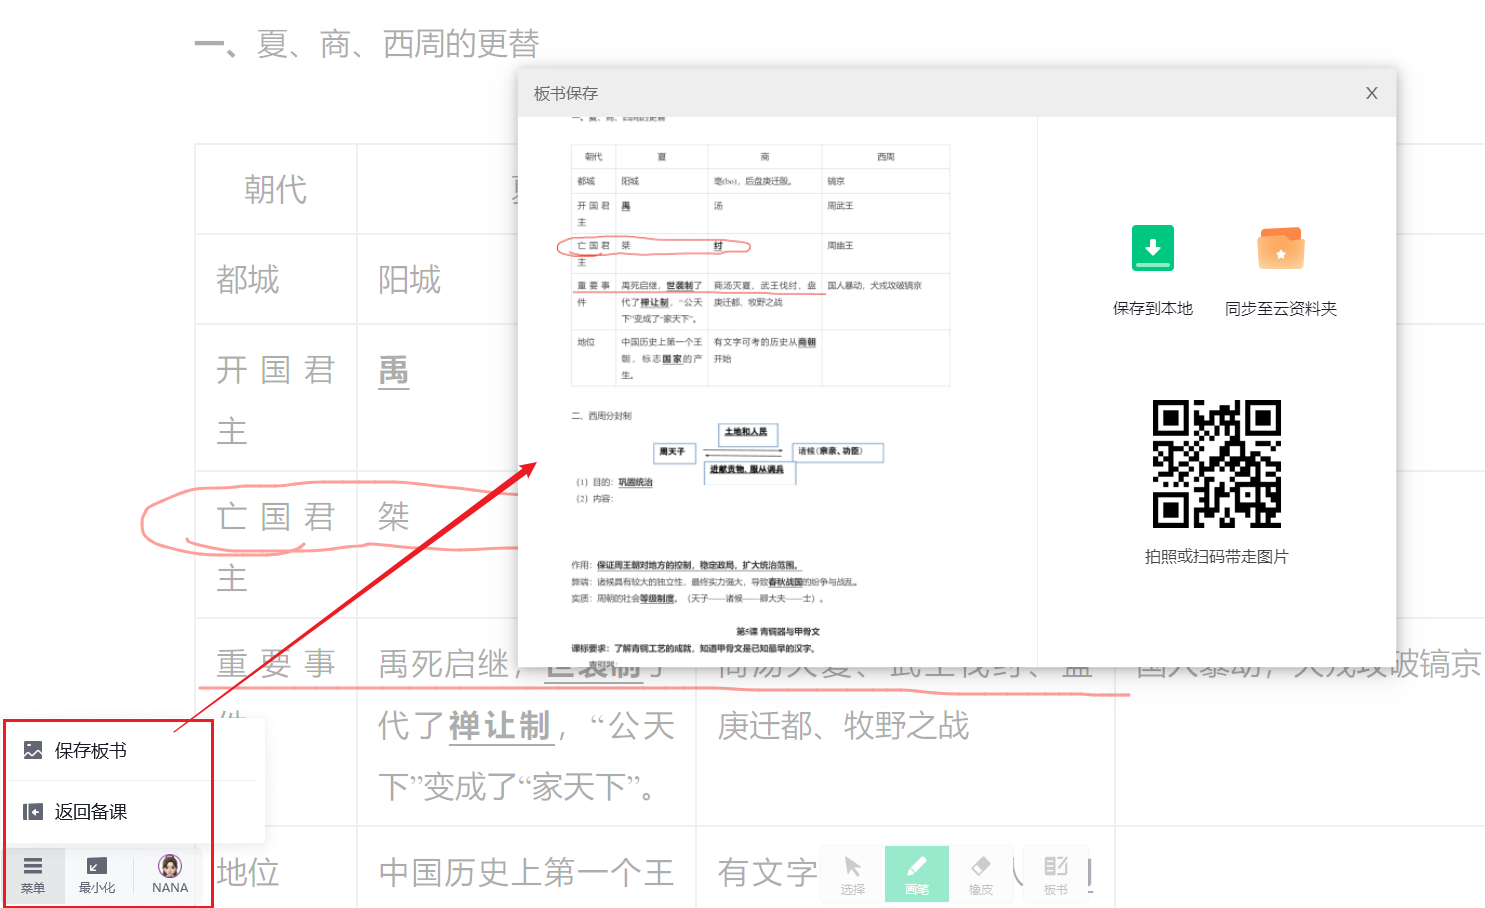Click the 都城 row label
This screenshot has width=1485, height=908.
point(248,280)
